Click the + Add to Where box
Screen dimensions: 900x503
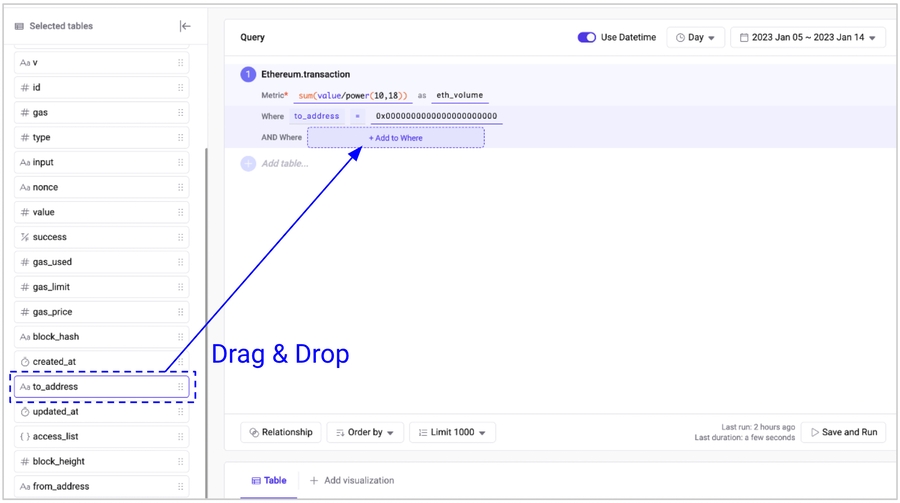click(395, 138)
